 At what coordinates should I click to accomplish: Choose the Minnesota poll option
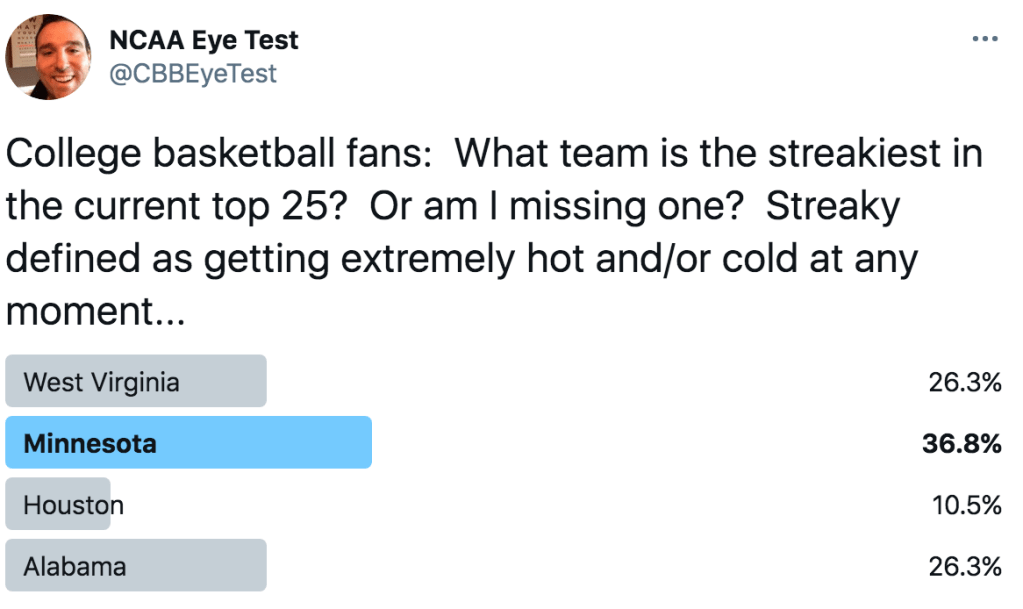point(188,443)
